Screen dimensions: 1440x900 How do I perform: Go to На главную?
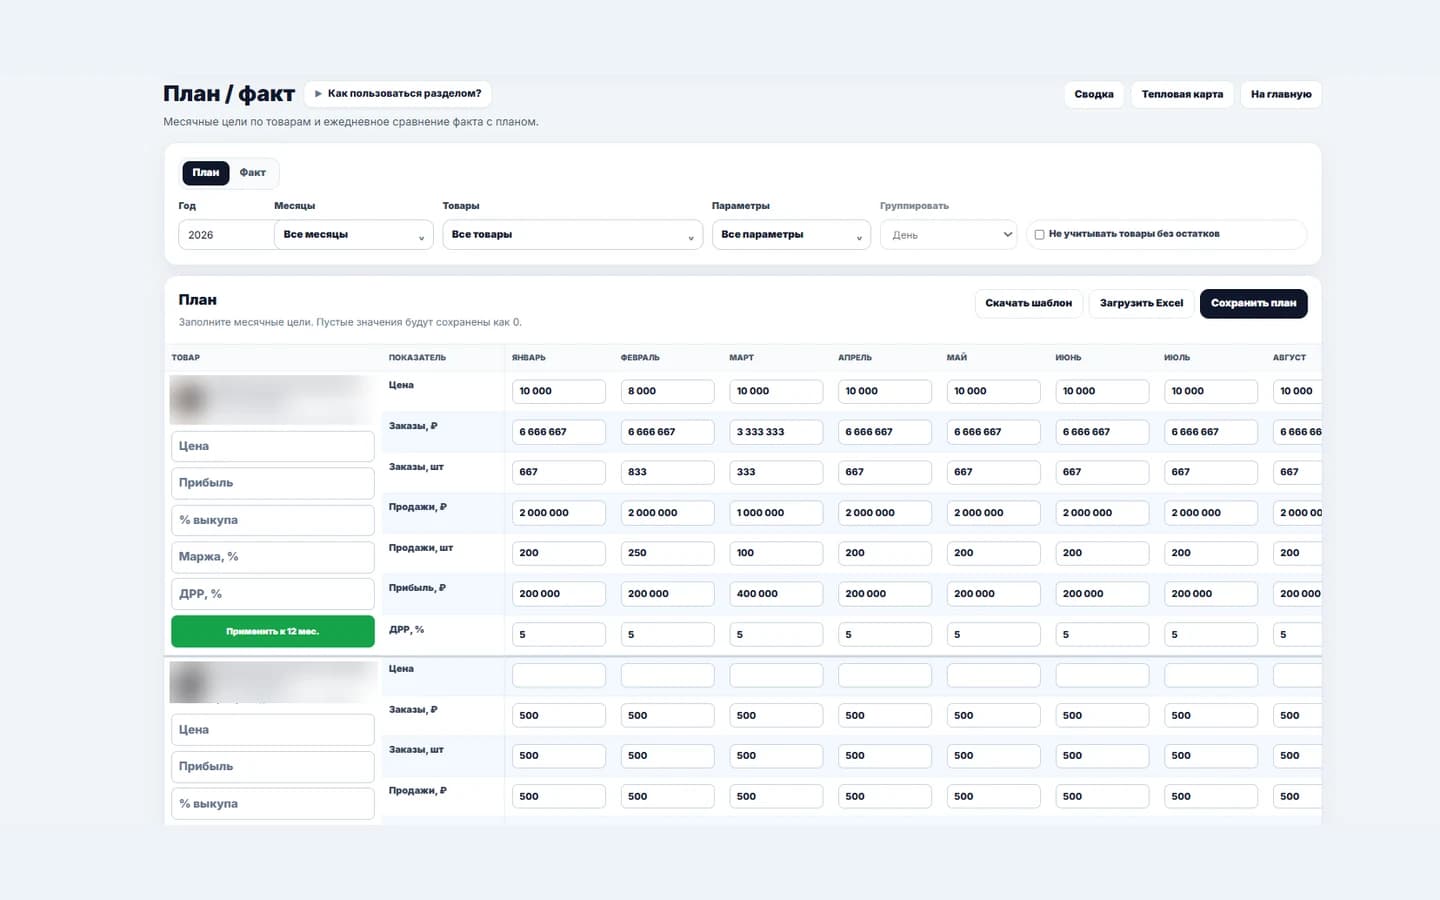coord(1281,94)
